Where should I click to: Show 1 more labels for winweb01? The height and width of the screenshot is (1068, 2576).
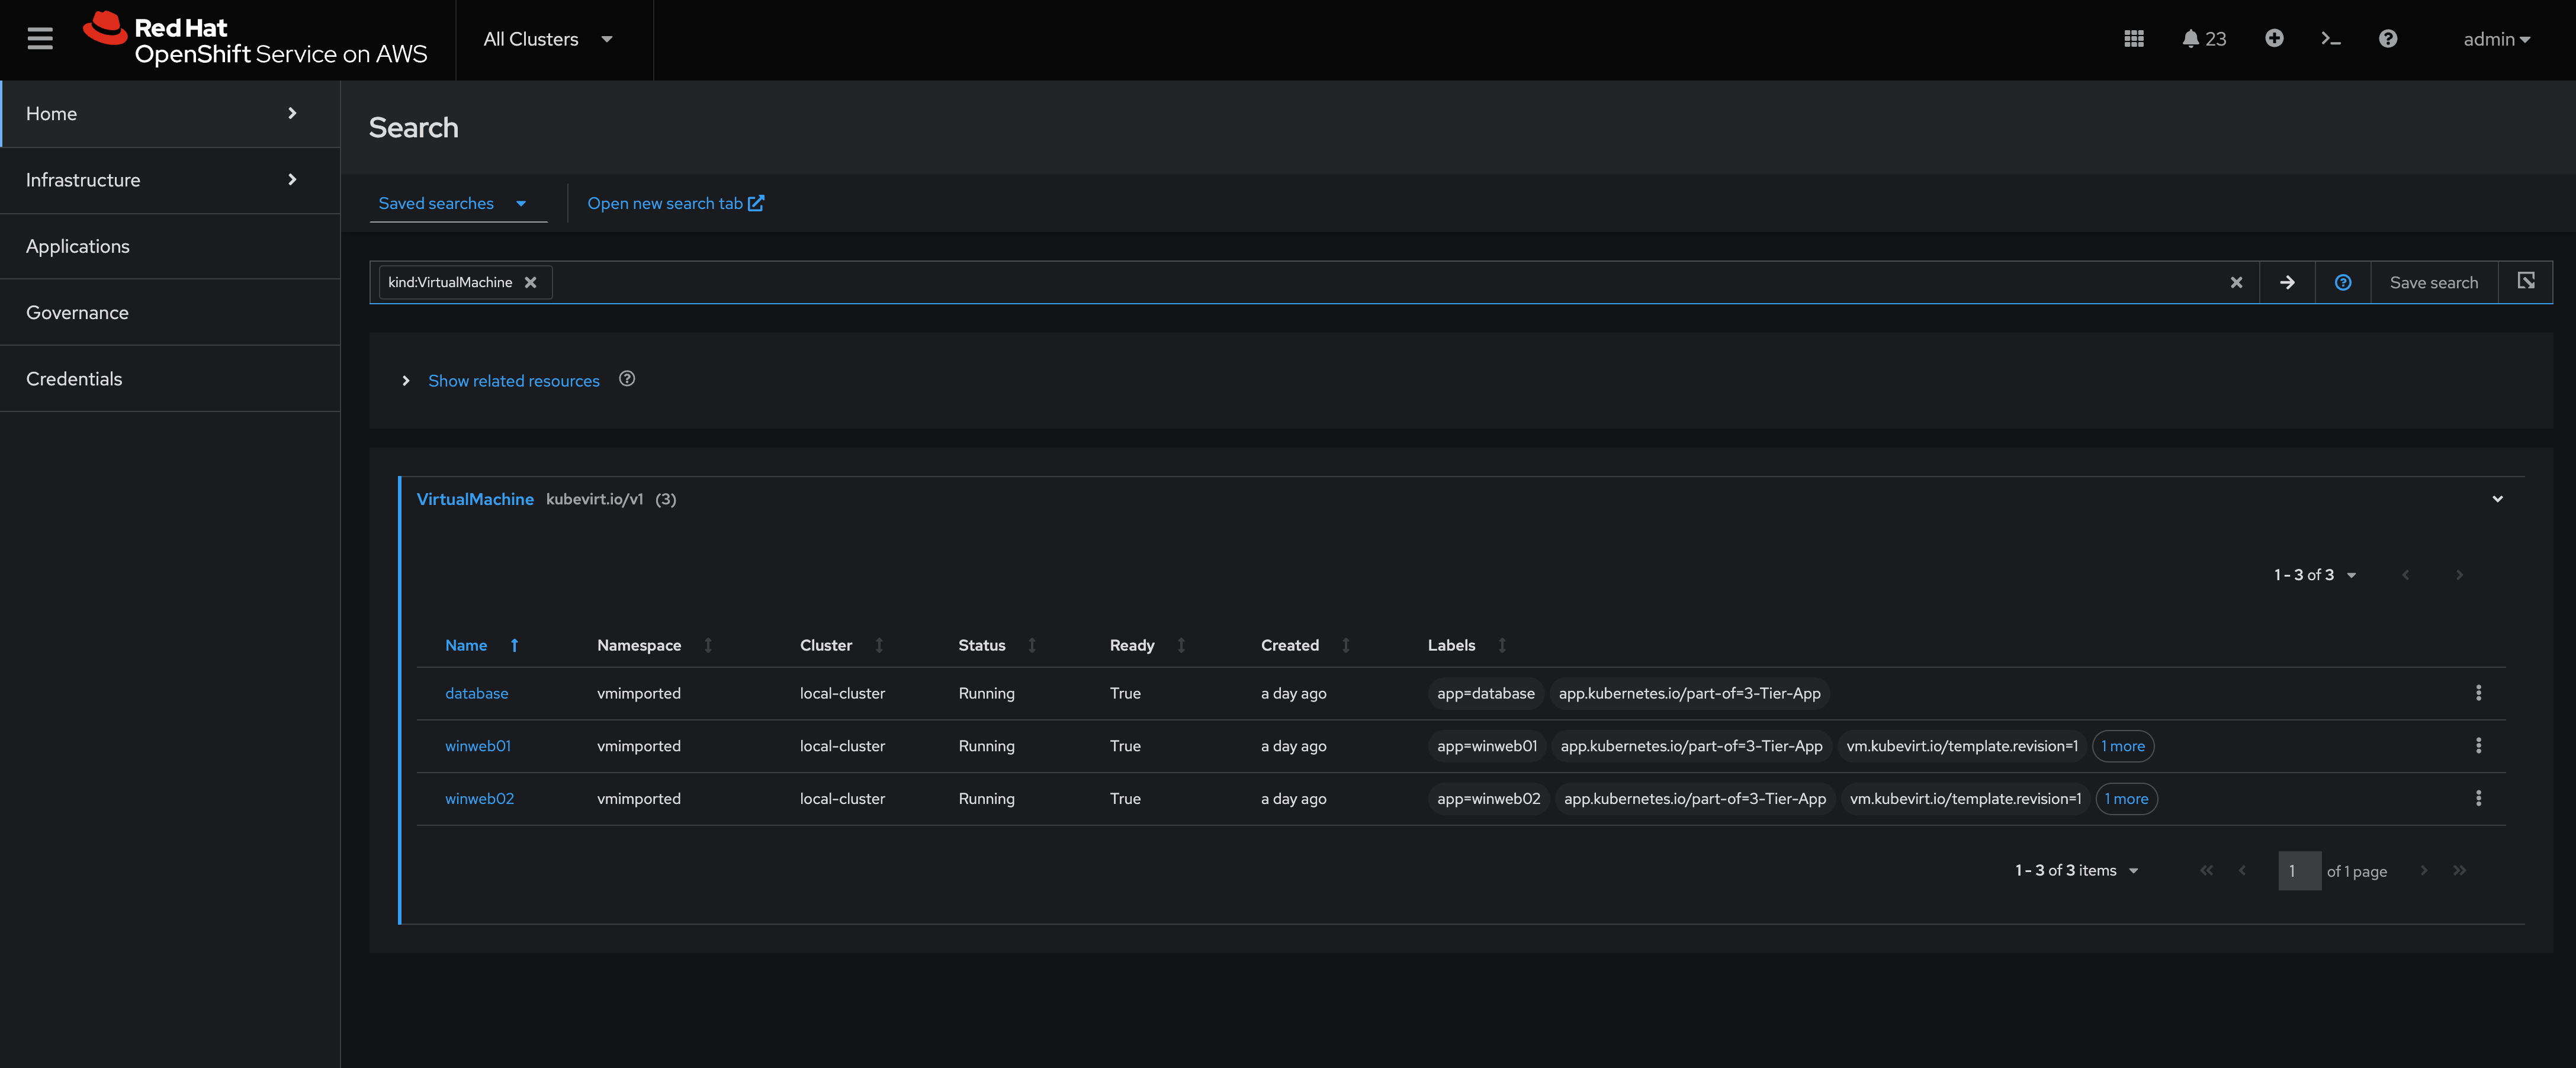2122,746
